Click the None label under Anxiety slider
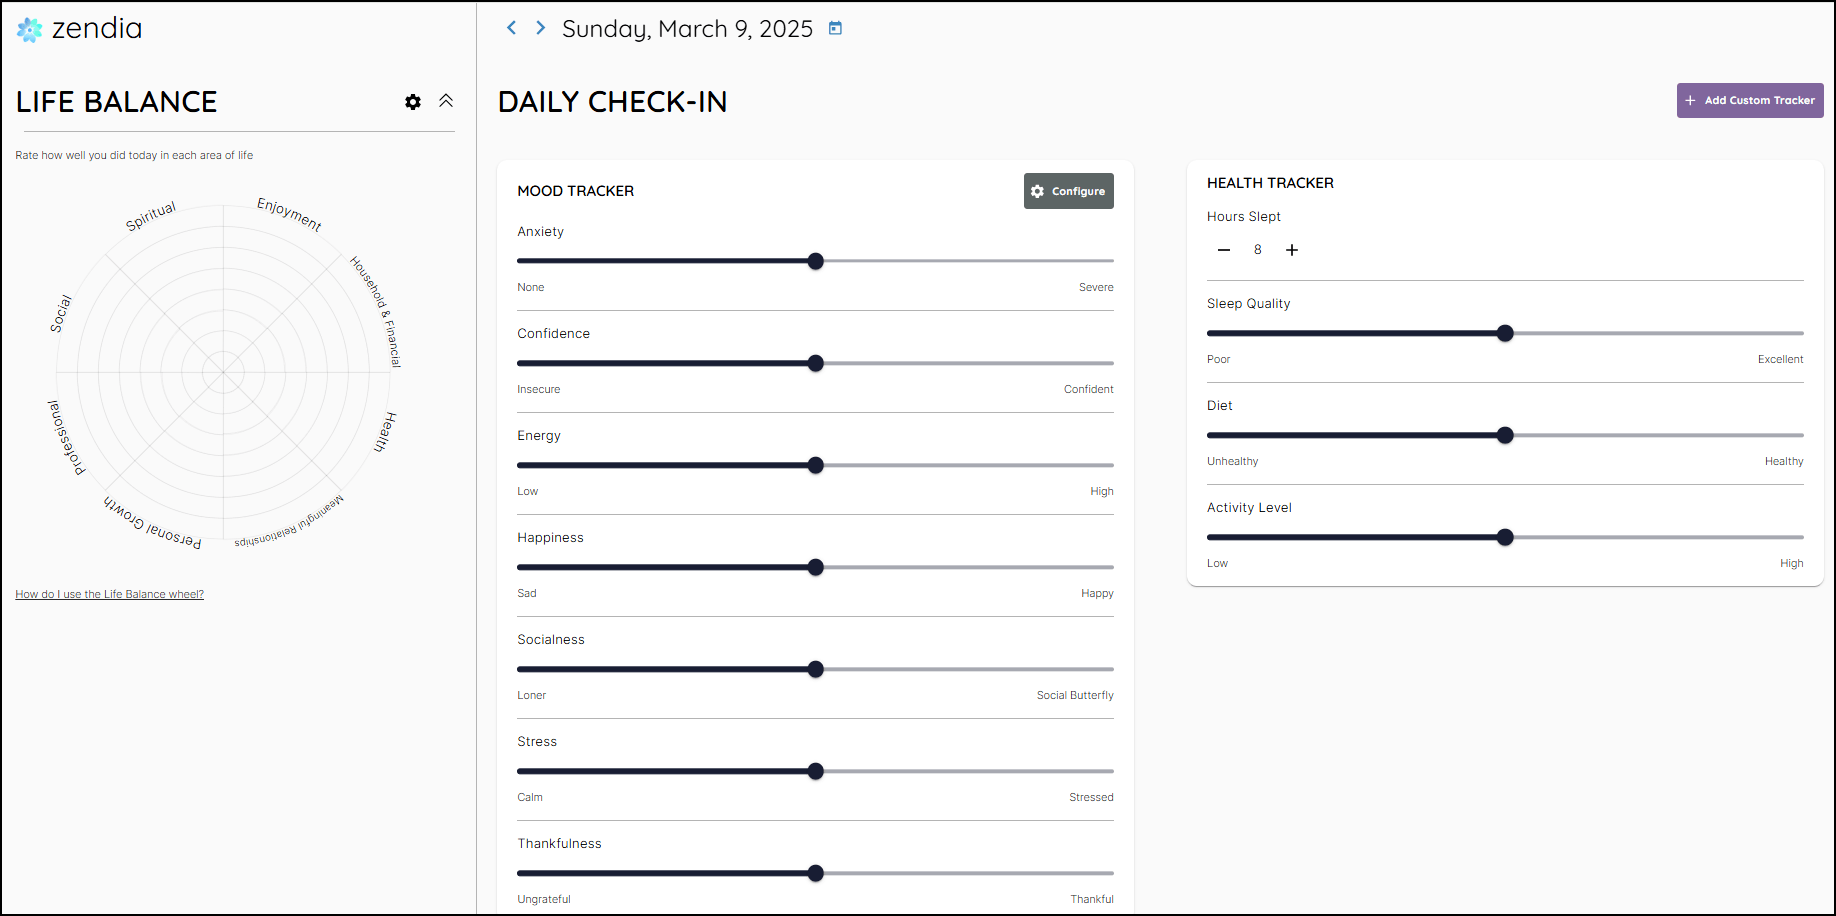 (531, 287)
